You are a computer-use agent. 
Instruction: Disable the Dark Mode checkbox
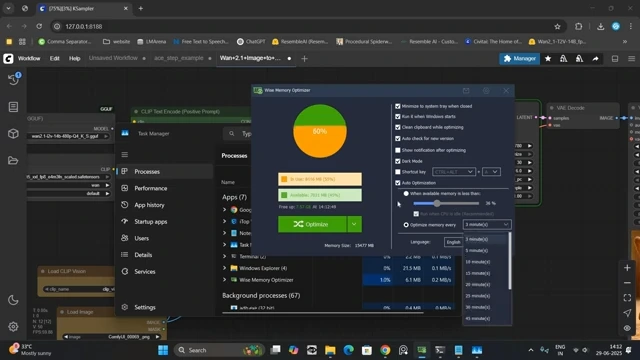pyautogui.click(x=398, y=161)
